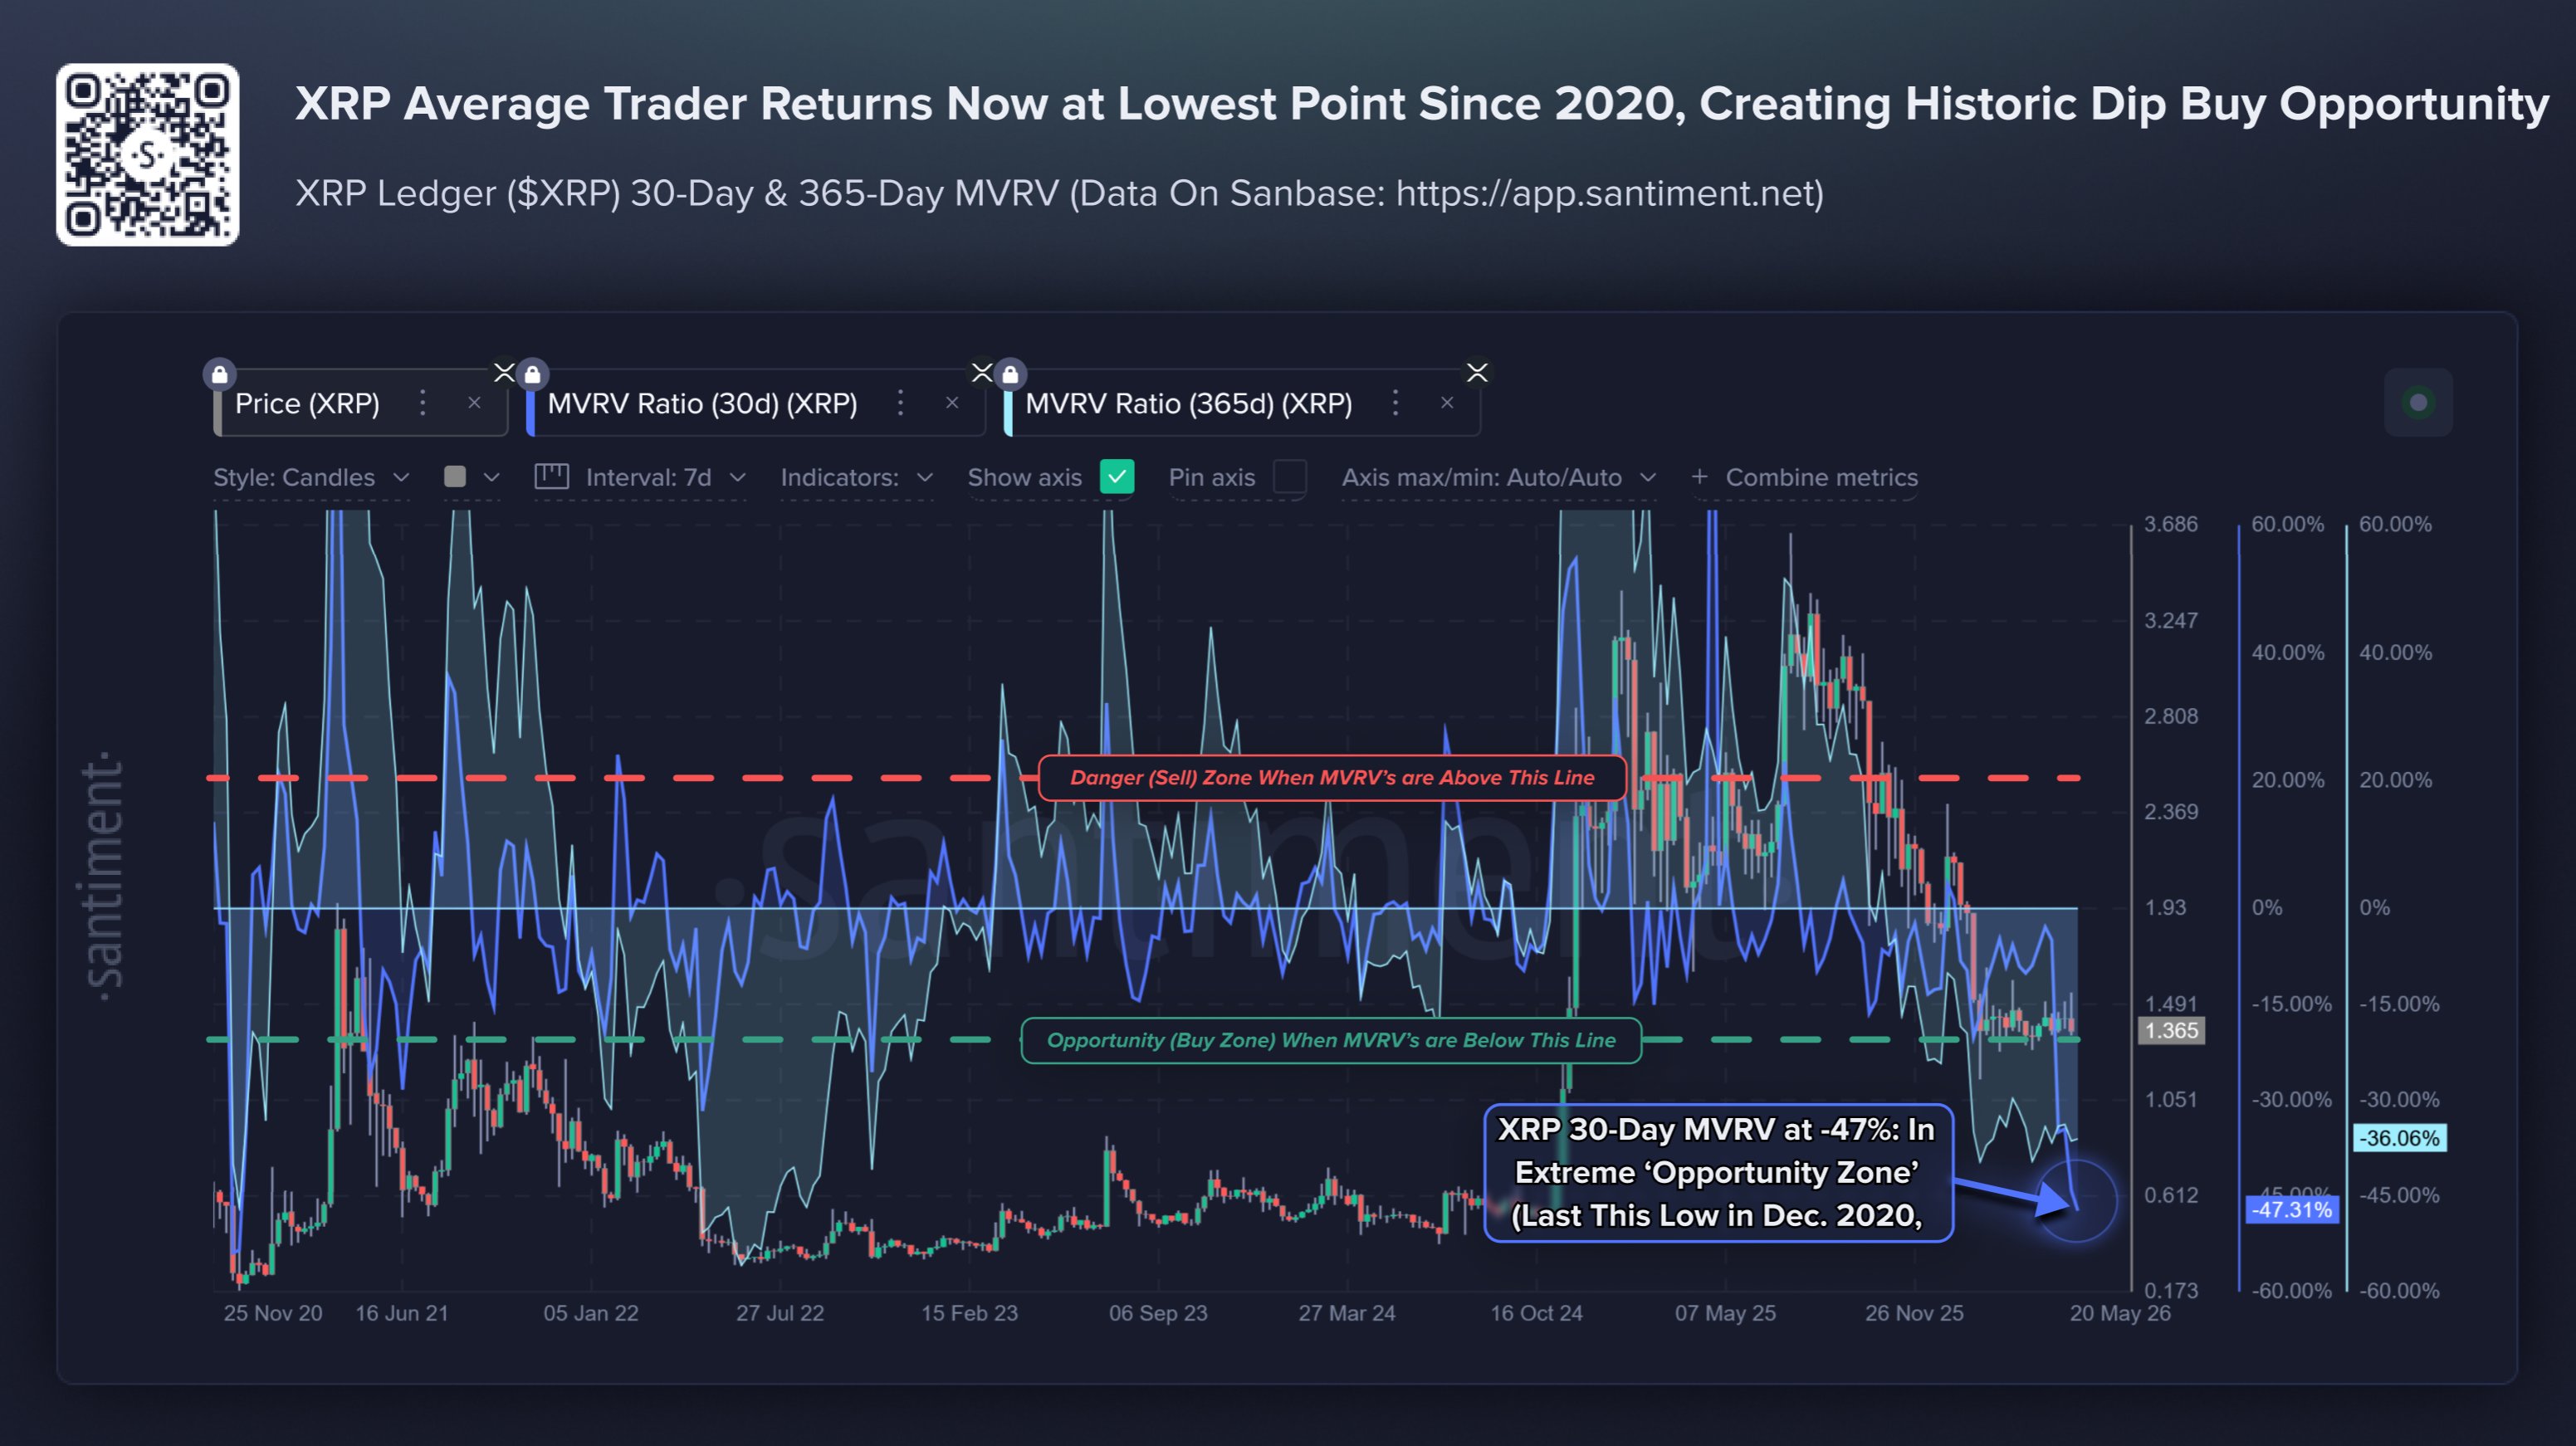
Task: Click the 3.686 price axis value
Action: [x=2171, y=524]
